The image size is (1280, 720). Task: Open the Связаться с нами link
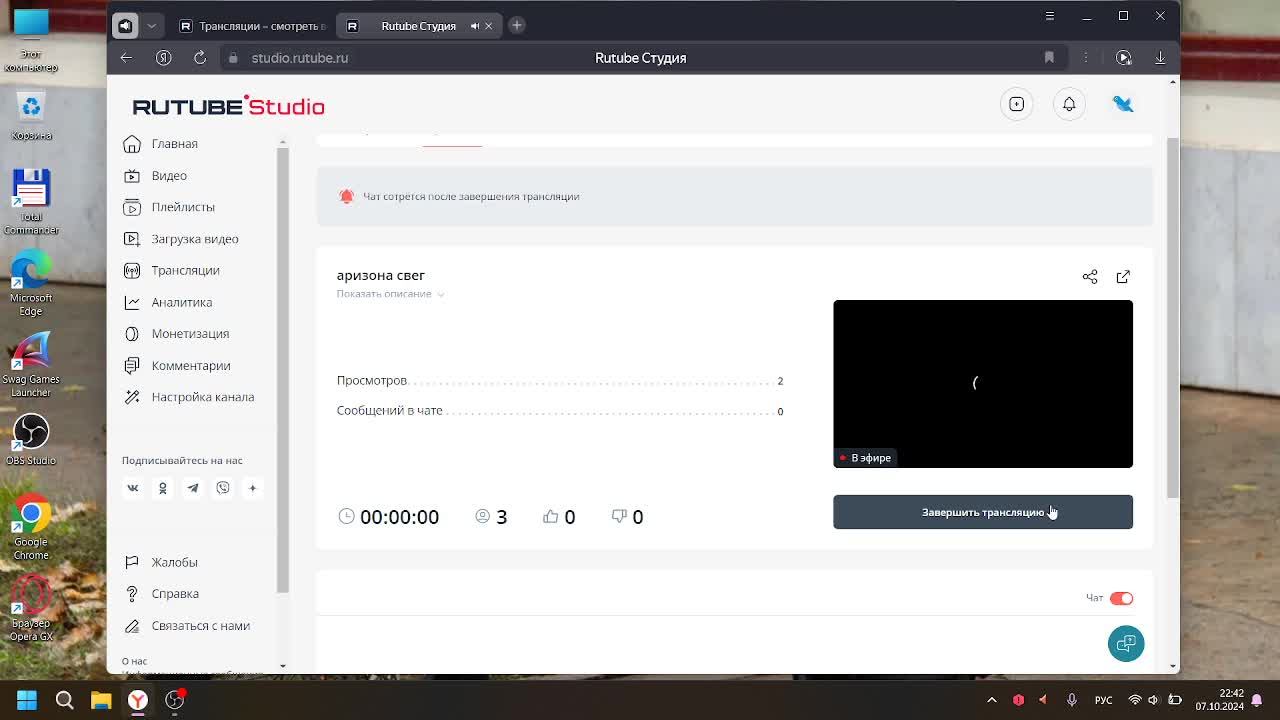point(200,626)
